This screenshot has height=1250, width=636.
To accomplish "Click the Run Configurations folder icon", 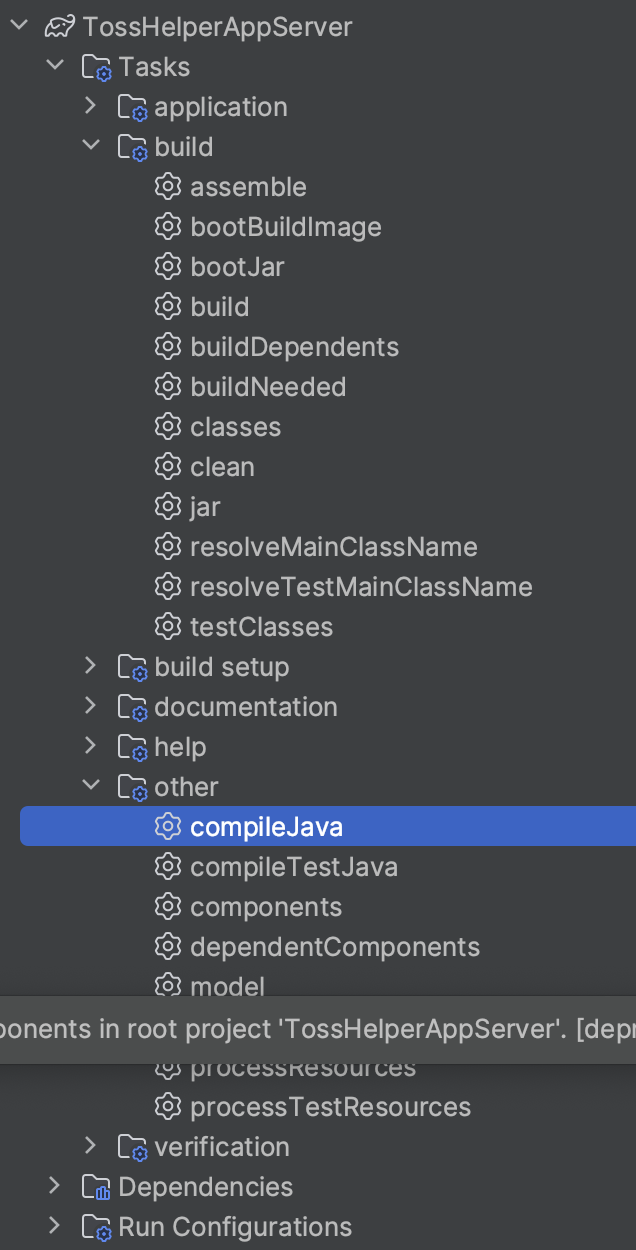I will point(96,1228).
